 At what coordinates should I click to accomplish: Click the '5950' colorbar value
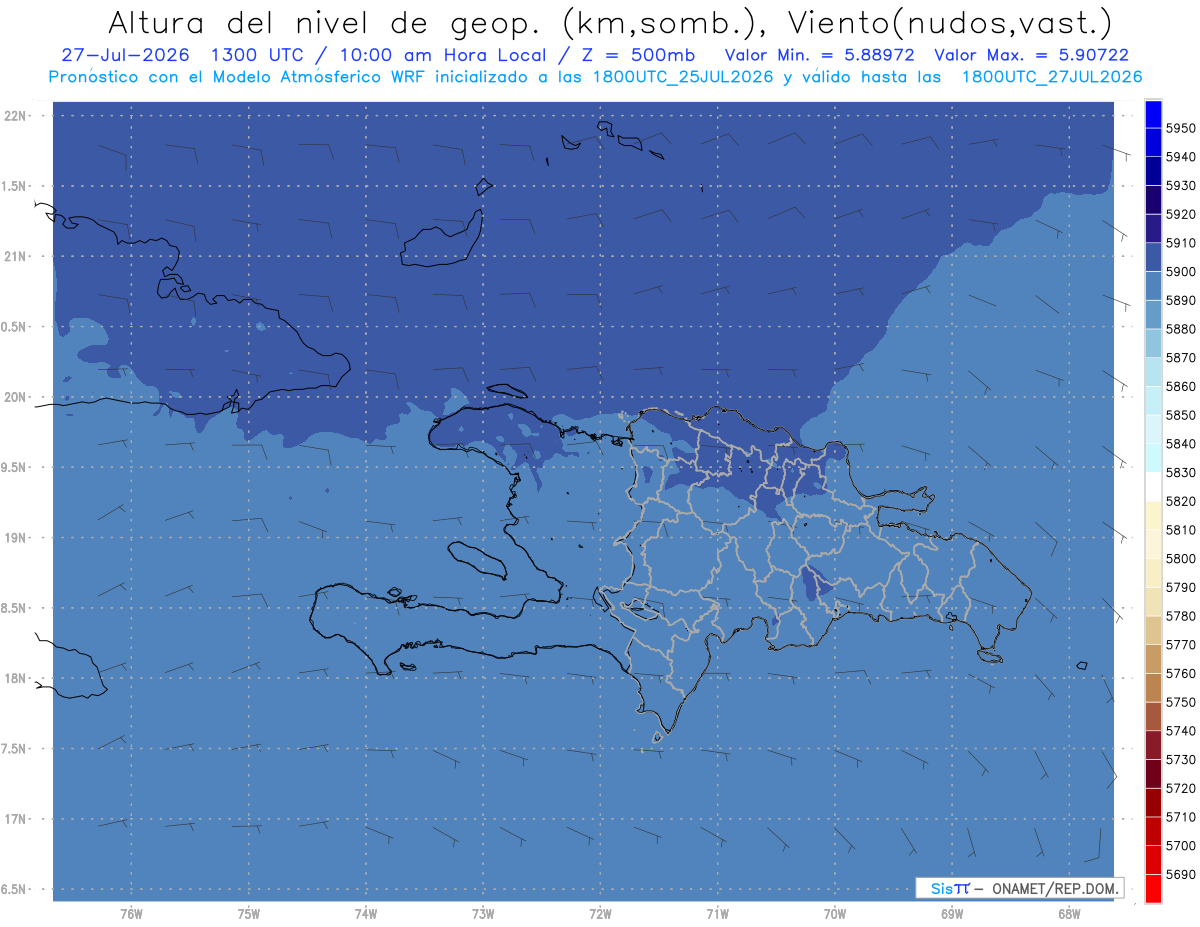1181,128
